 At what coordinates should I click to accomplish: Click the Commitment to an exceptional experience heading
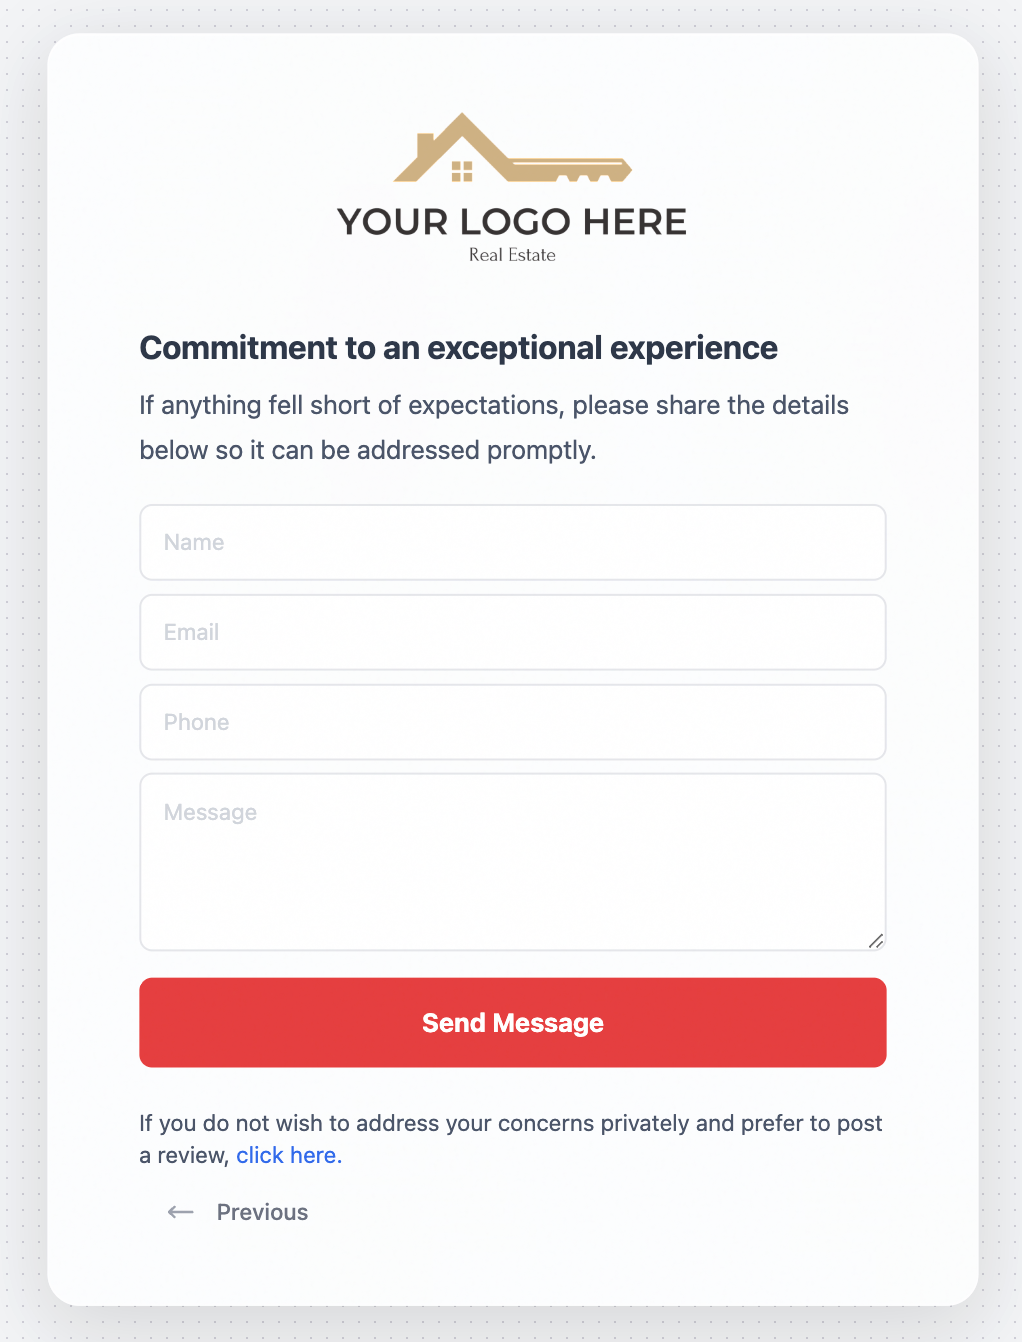(458, 348)
